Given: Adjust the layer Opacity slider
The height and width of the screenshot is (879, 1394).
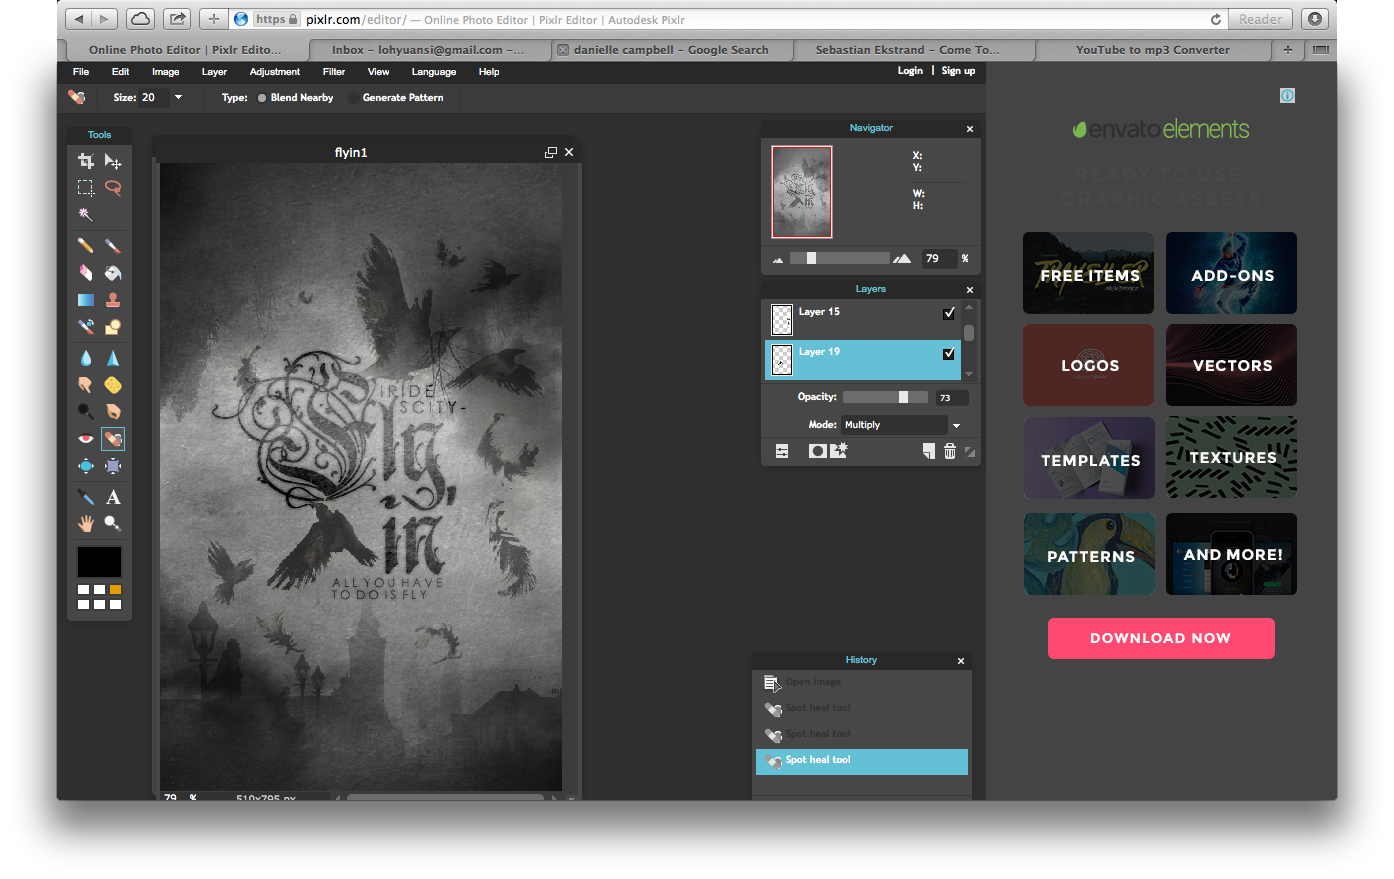Looking at the screenshot, I should (x=885, y=397).
